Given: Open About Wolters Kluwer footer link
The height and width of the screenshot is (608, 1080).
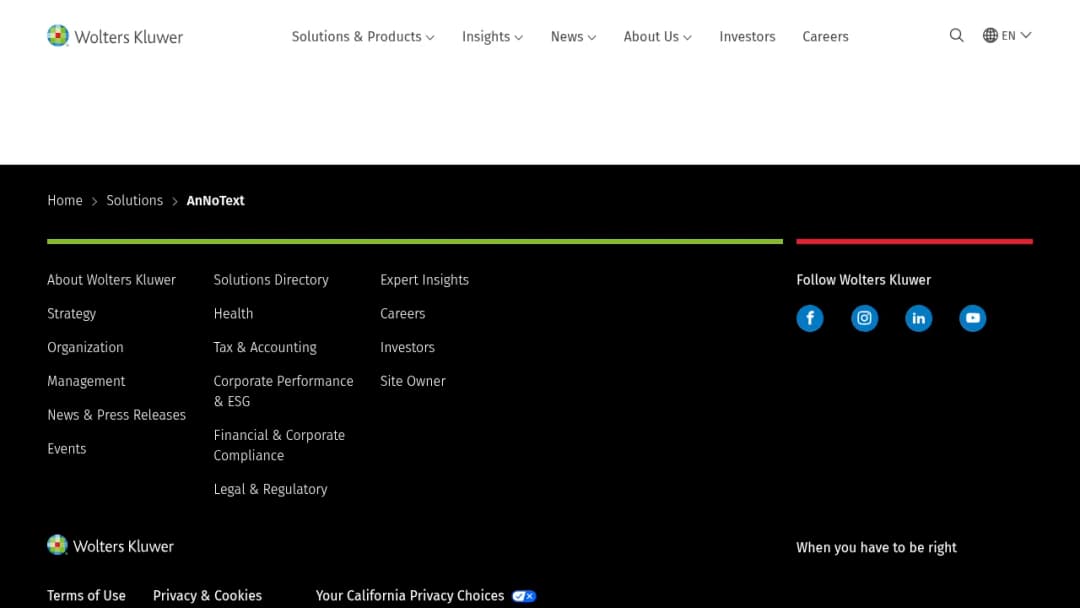Looking at the screenshot, I should pyautogui.click(x=112, y=280).
